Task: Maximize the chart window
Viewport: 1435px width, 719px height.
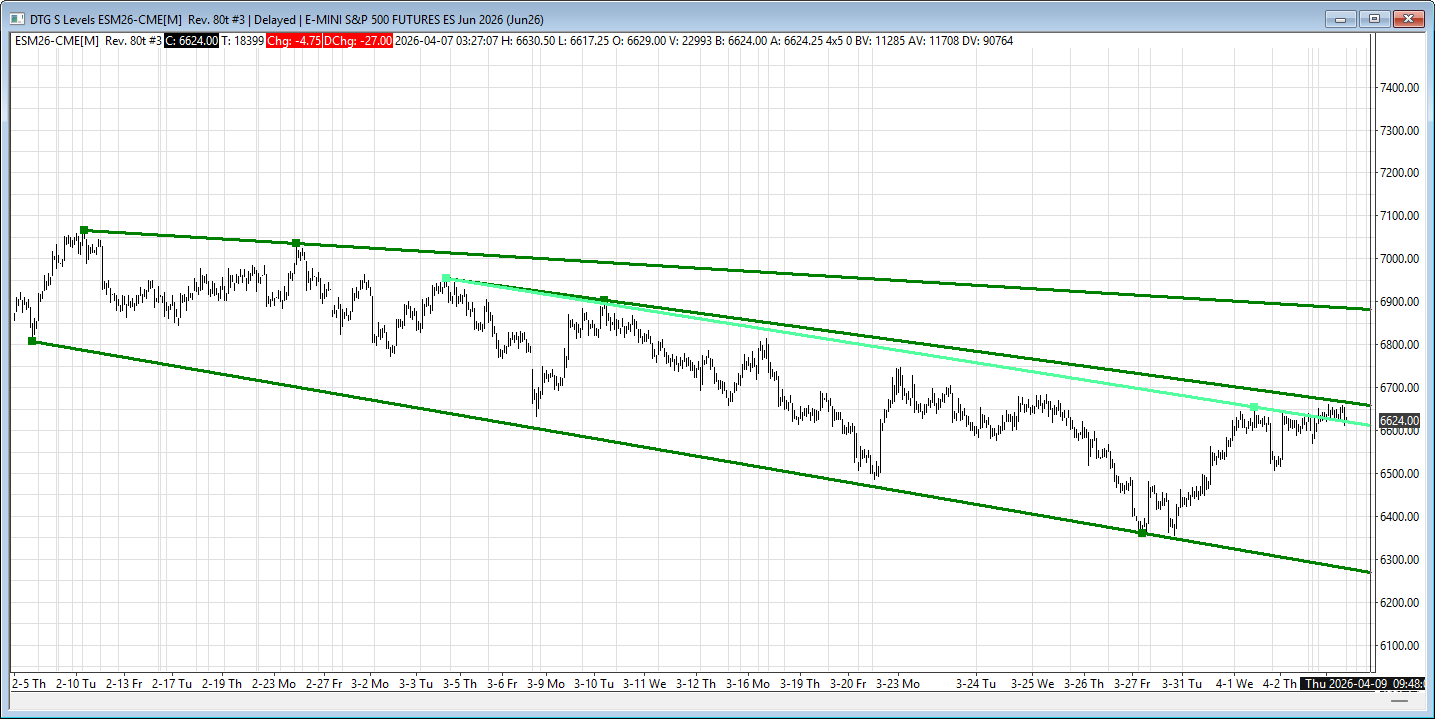Action: coord(1374,19)
